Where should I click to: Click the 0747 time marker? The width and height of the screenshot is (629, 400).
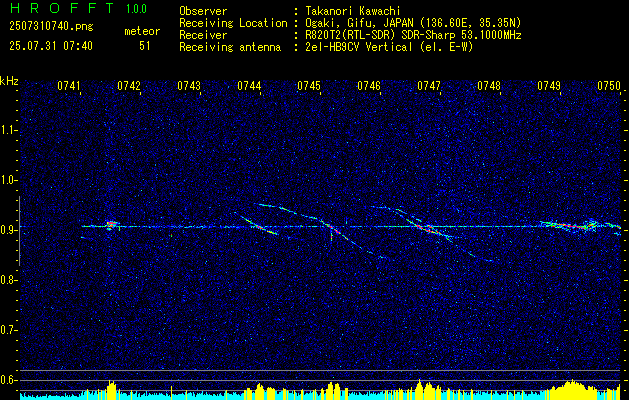429,86
